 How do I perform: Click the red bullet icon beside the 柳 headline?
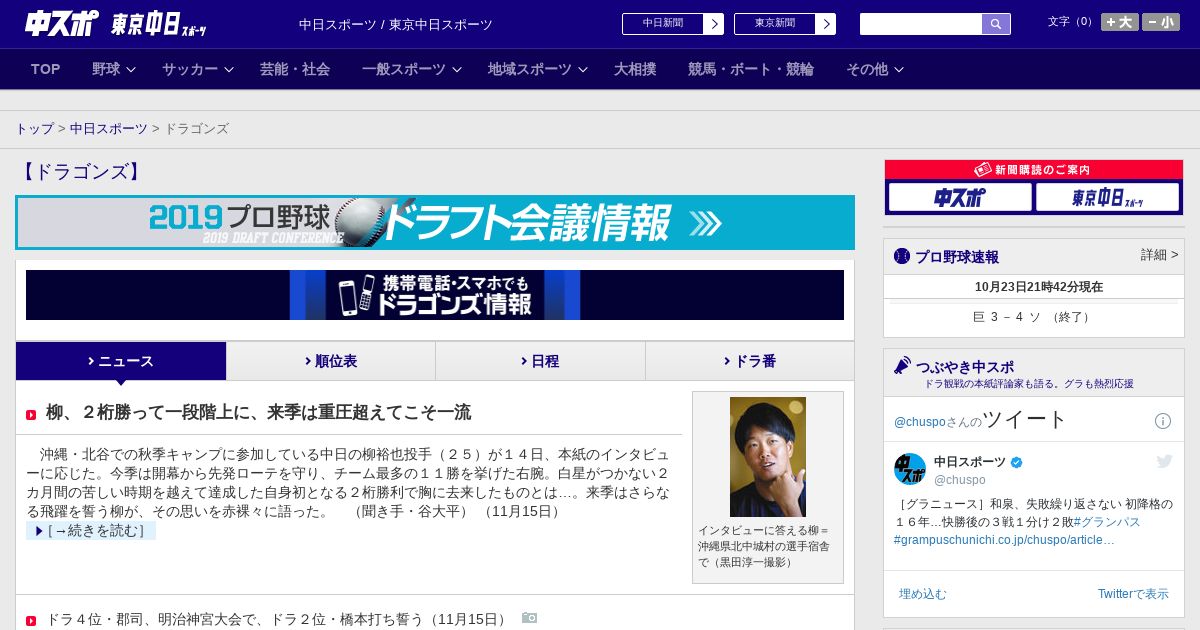[31, 414]
